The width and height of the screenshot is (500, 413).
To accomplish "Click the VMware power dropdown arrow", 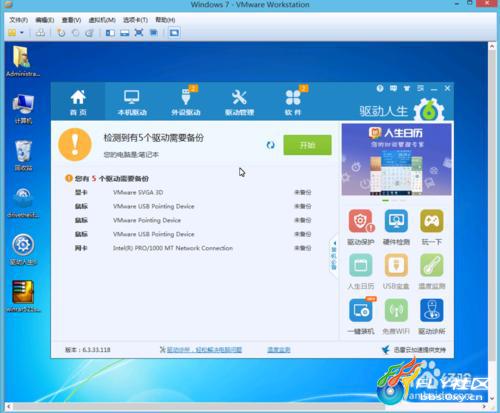I will click(x=22, y=33).
